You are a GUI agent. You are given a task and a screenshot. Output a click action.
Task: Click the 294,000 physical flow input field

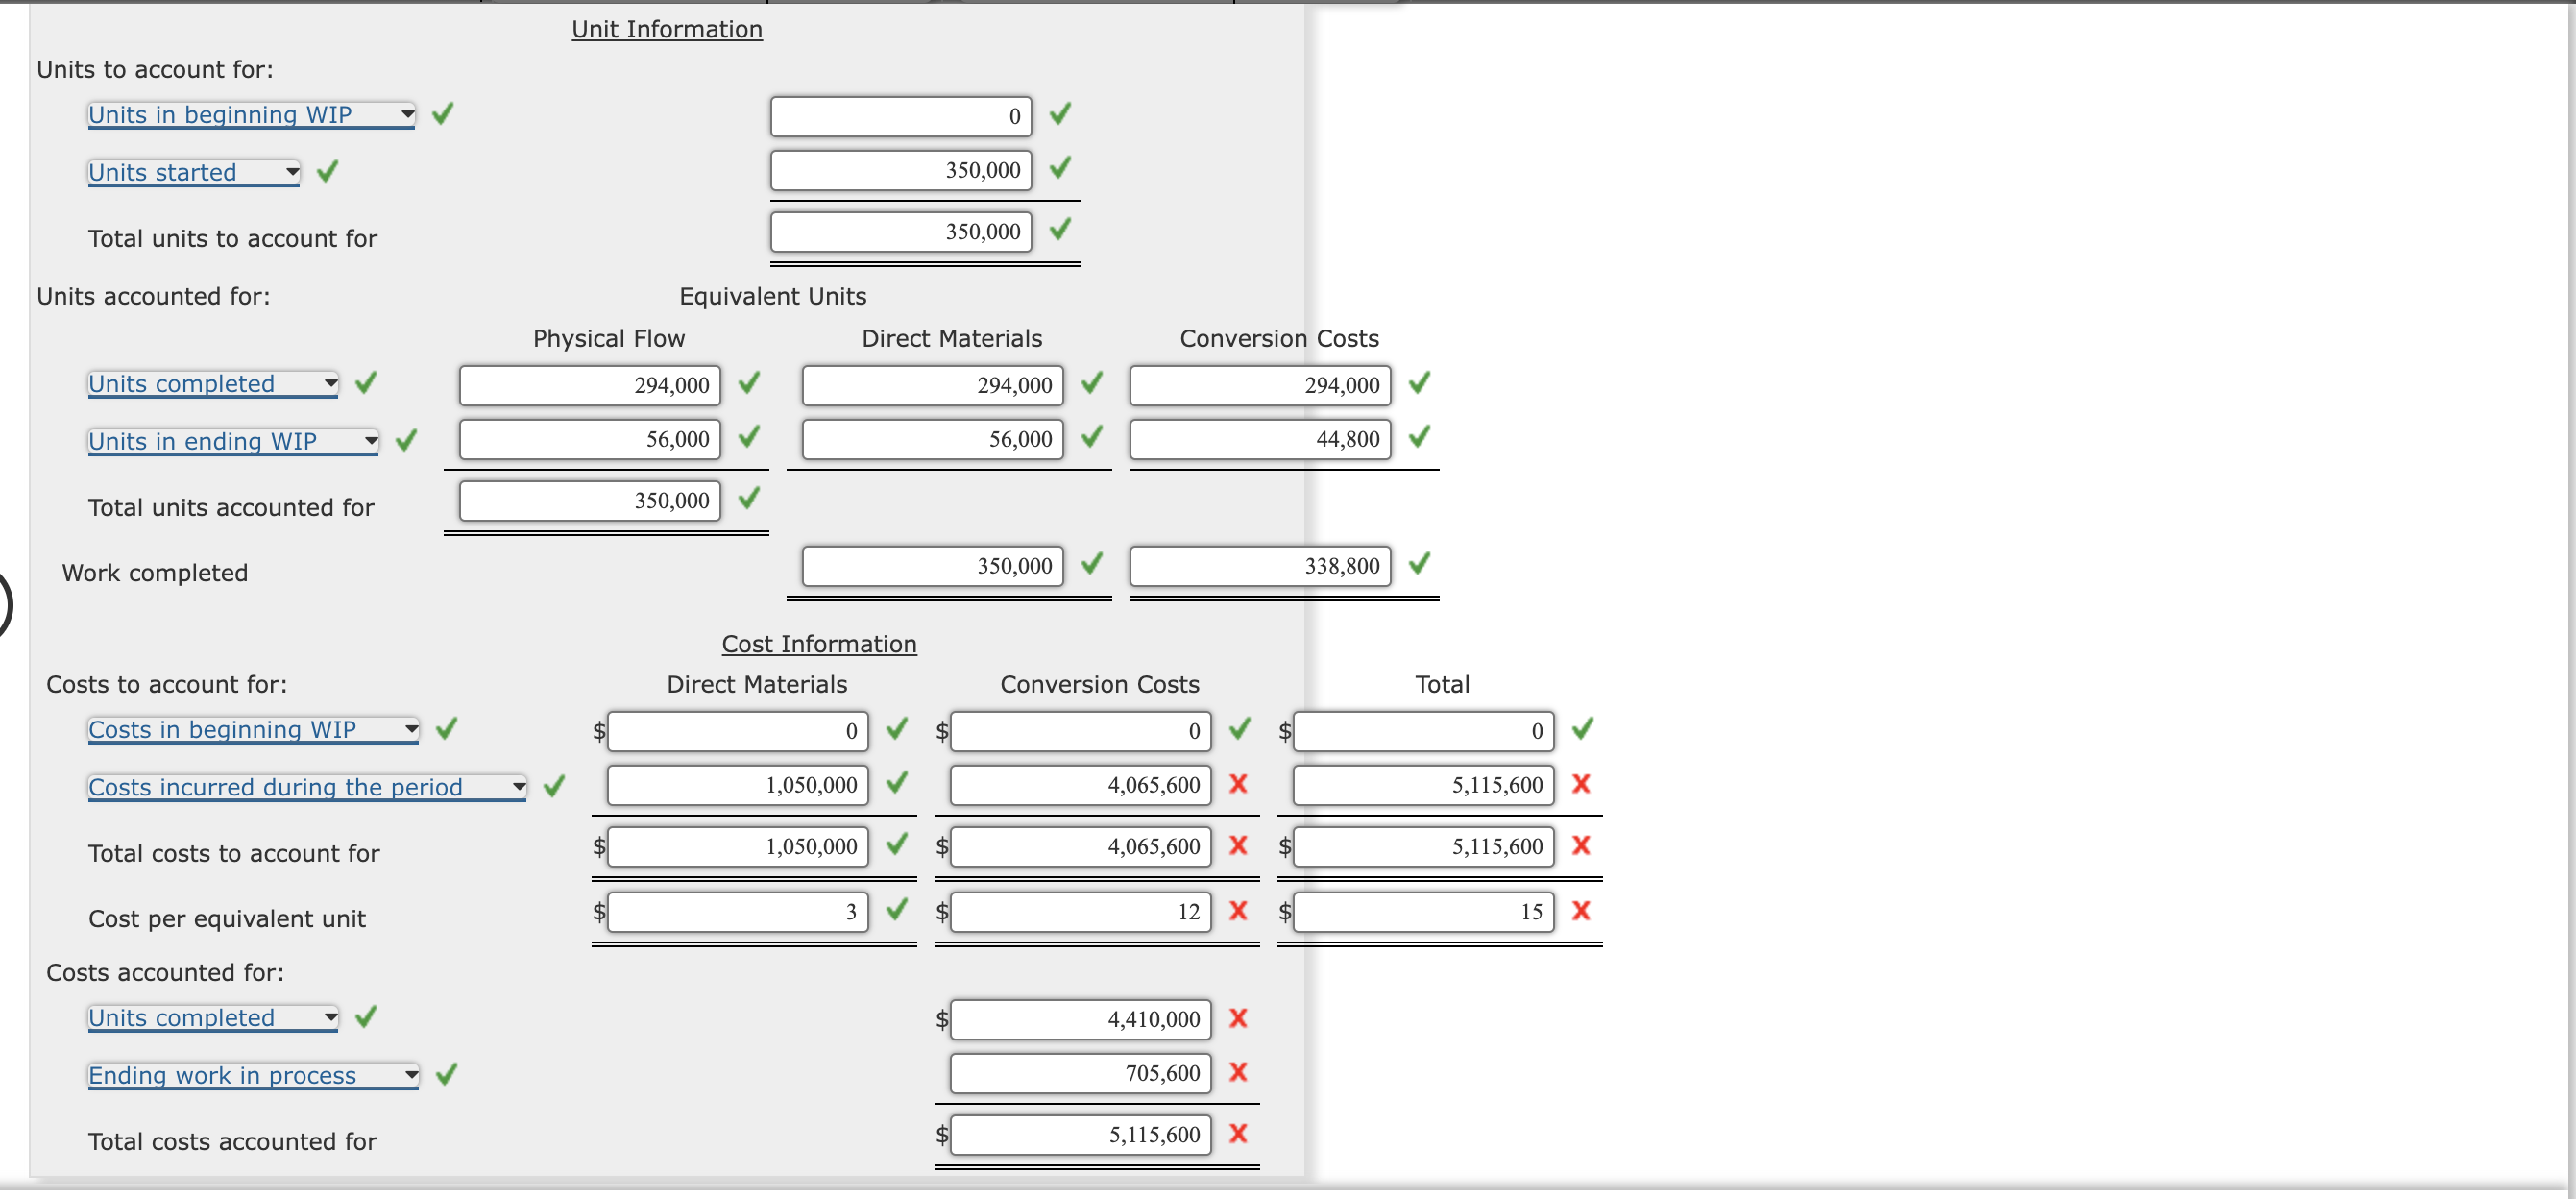(588, 385)
